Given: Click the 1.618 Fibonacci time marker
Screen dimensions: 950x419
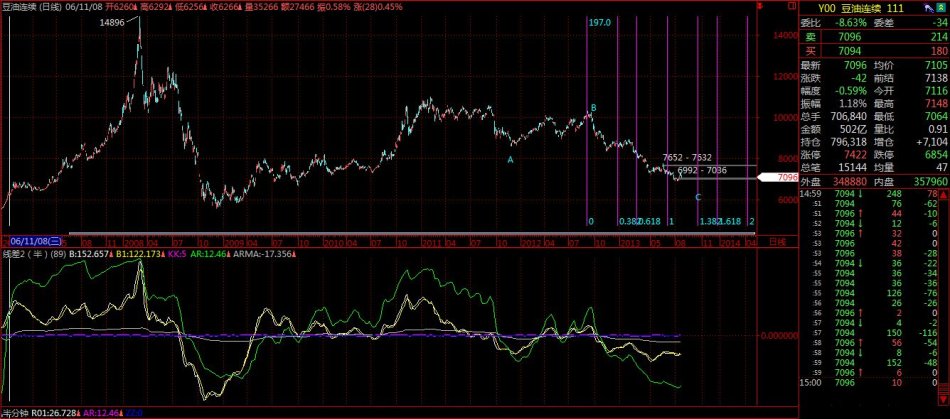Looking at the screenshot, I should pyautogui.click(x=728, y=221).
